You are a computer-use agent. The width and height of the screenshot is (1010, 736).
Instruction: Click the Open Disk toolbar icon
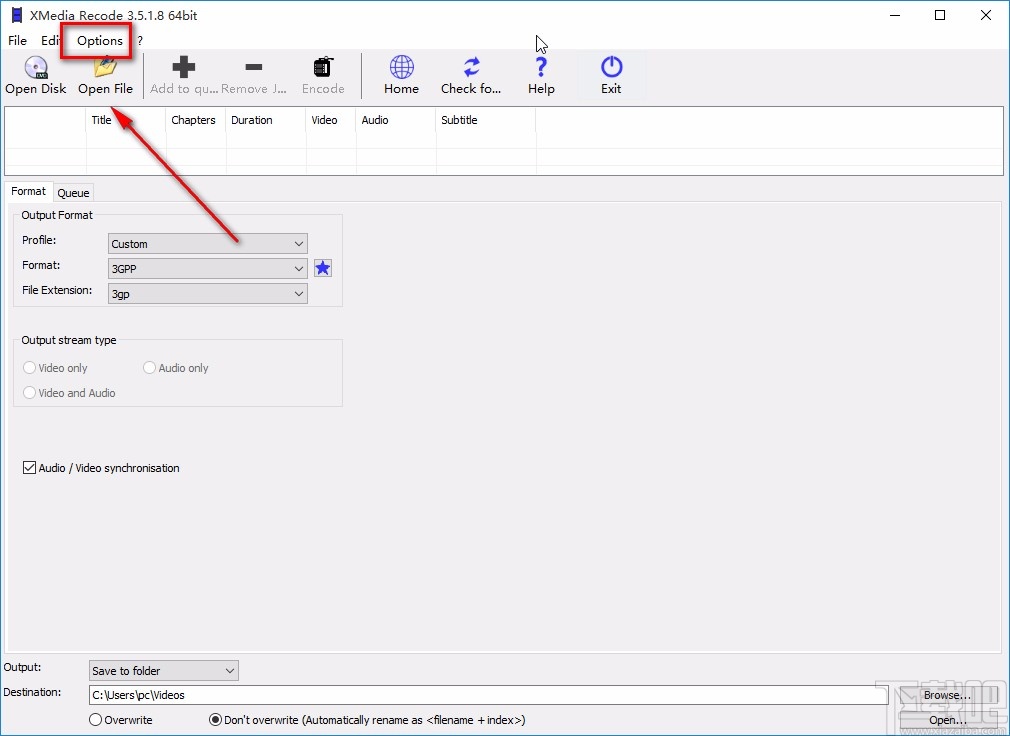pyautogui.click(x=35, y=69)
